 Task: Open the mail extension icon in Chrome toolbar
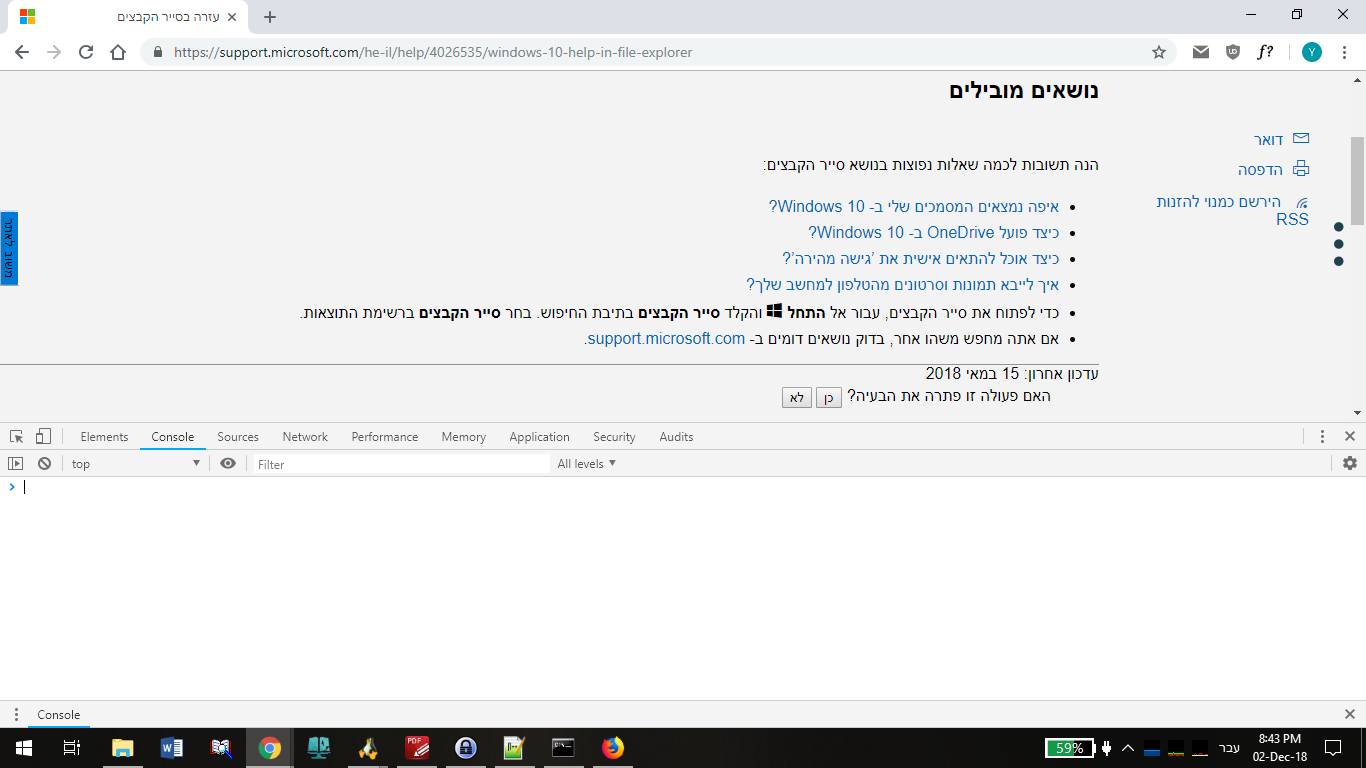pos(1201,52)
